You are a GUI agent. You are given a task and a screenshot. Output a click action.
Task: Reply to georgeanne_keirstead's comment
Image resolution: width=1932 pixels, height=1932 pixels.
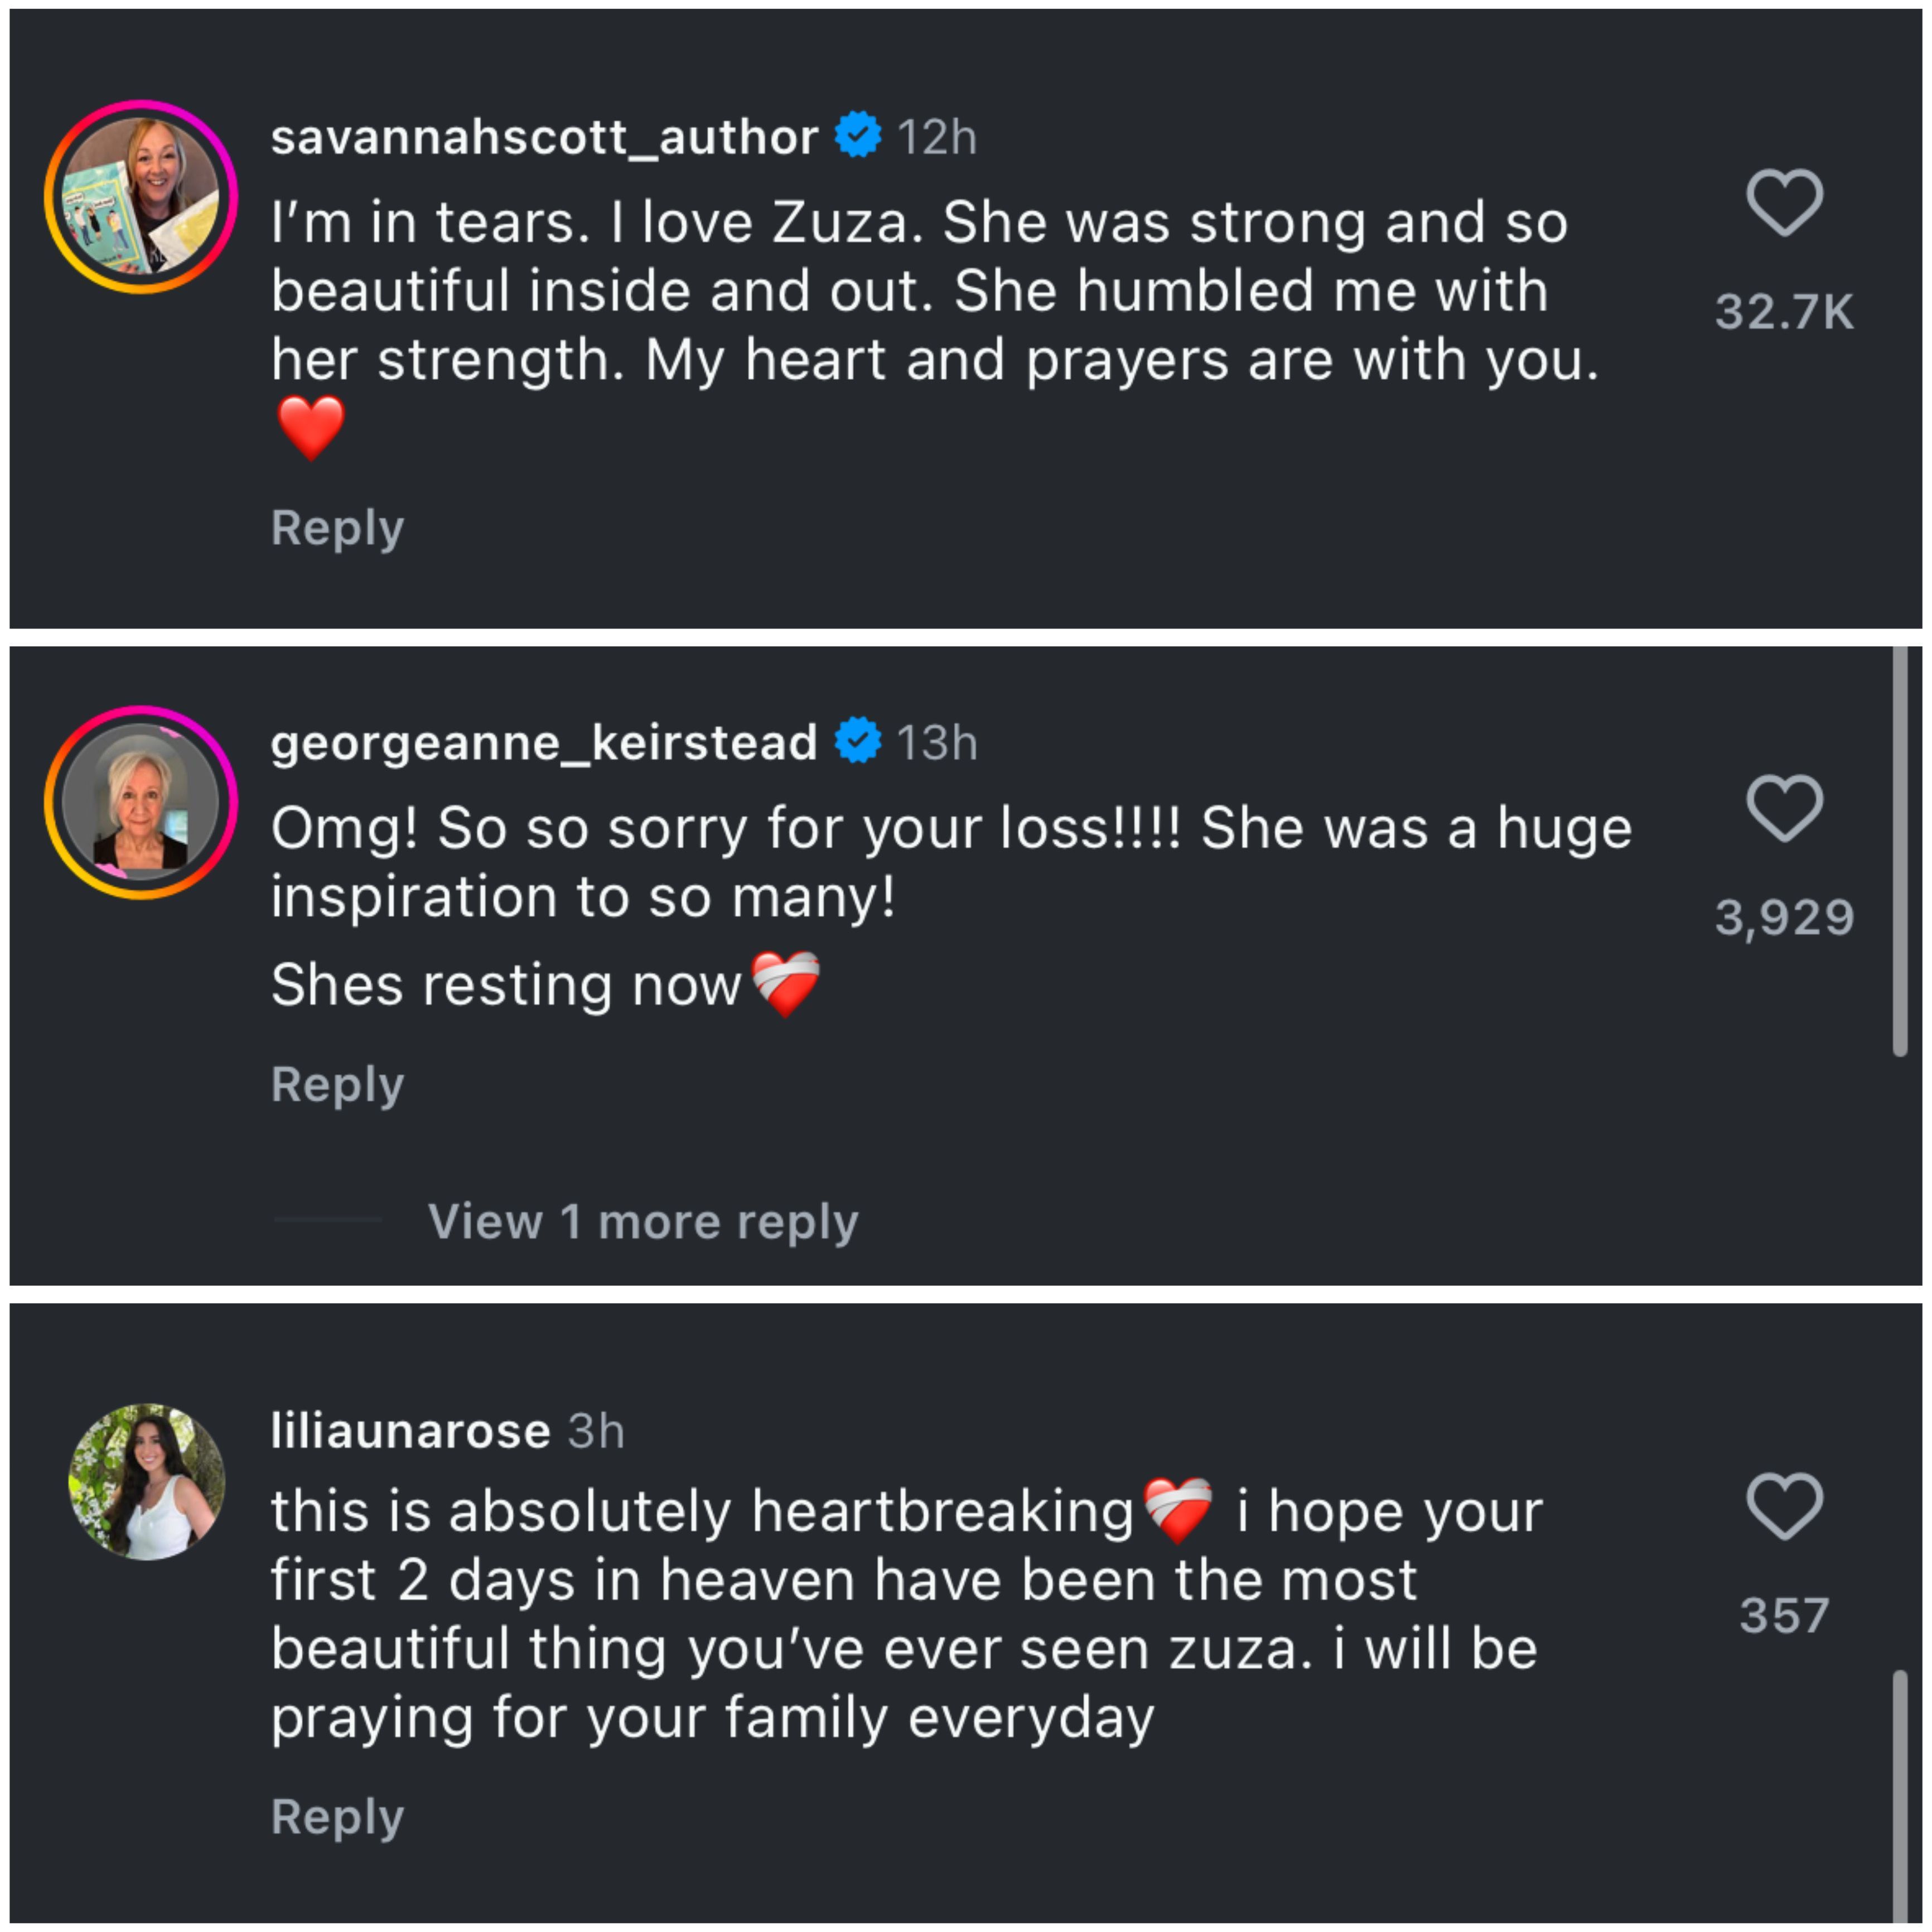click(x=337, y=1084)
